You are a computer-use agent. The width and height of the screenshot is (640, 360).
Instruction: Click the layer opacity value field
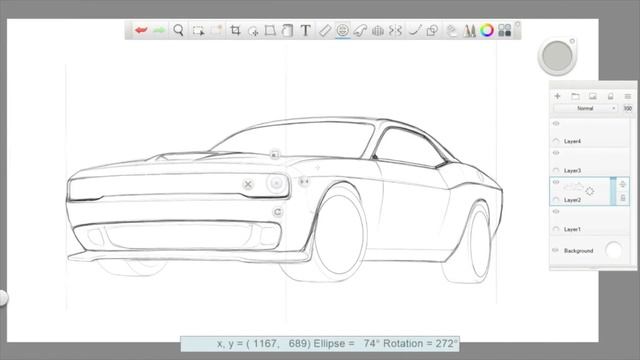pos(628,108)
